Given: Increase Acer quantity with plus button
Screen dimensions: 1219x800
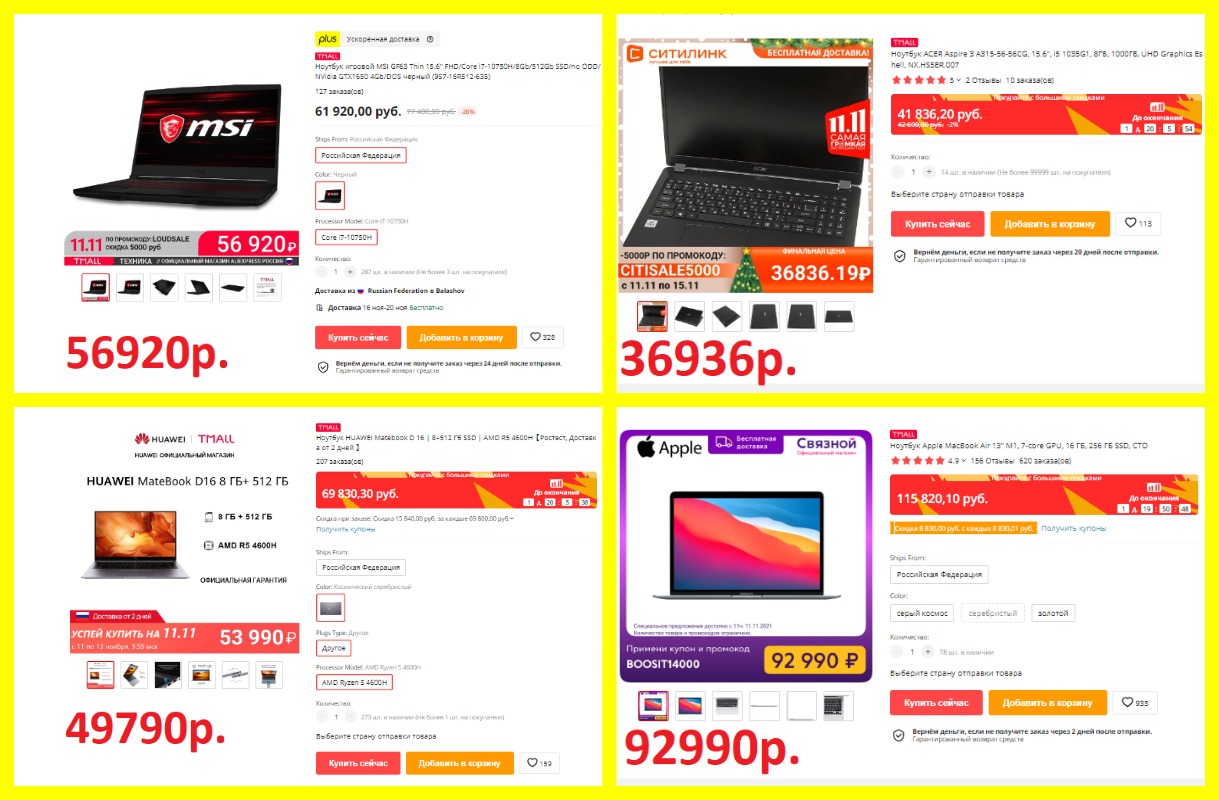Looking at the screenshot, I should 929,172.
